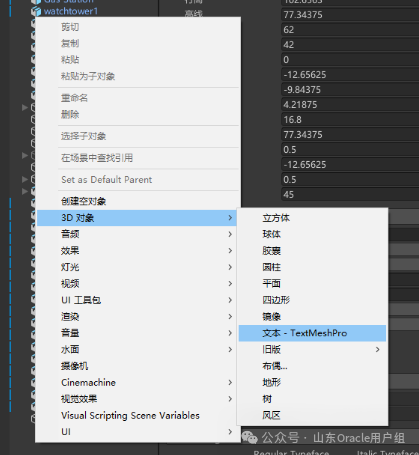Create a 圆柱 3D object

[x=271, y=267]
